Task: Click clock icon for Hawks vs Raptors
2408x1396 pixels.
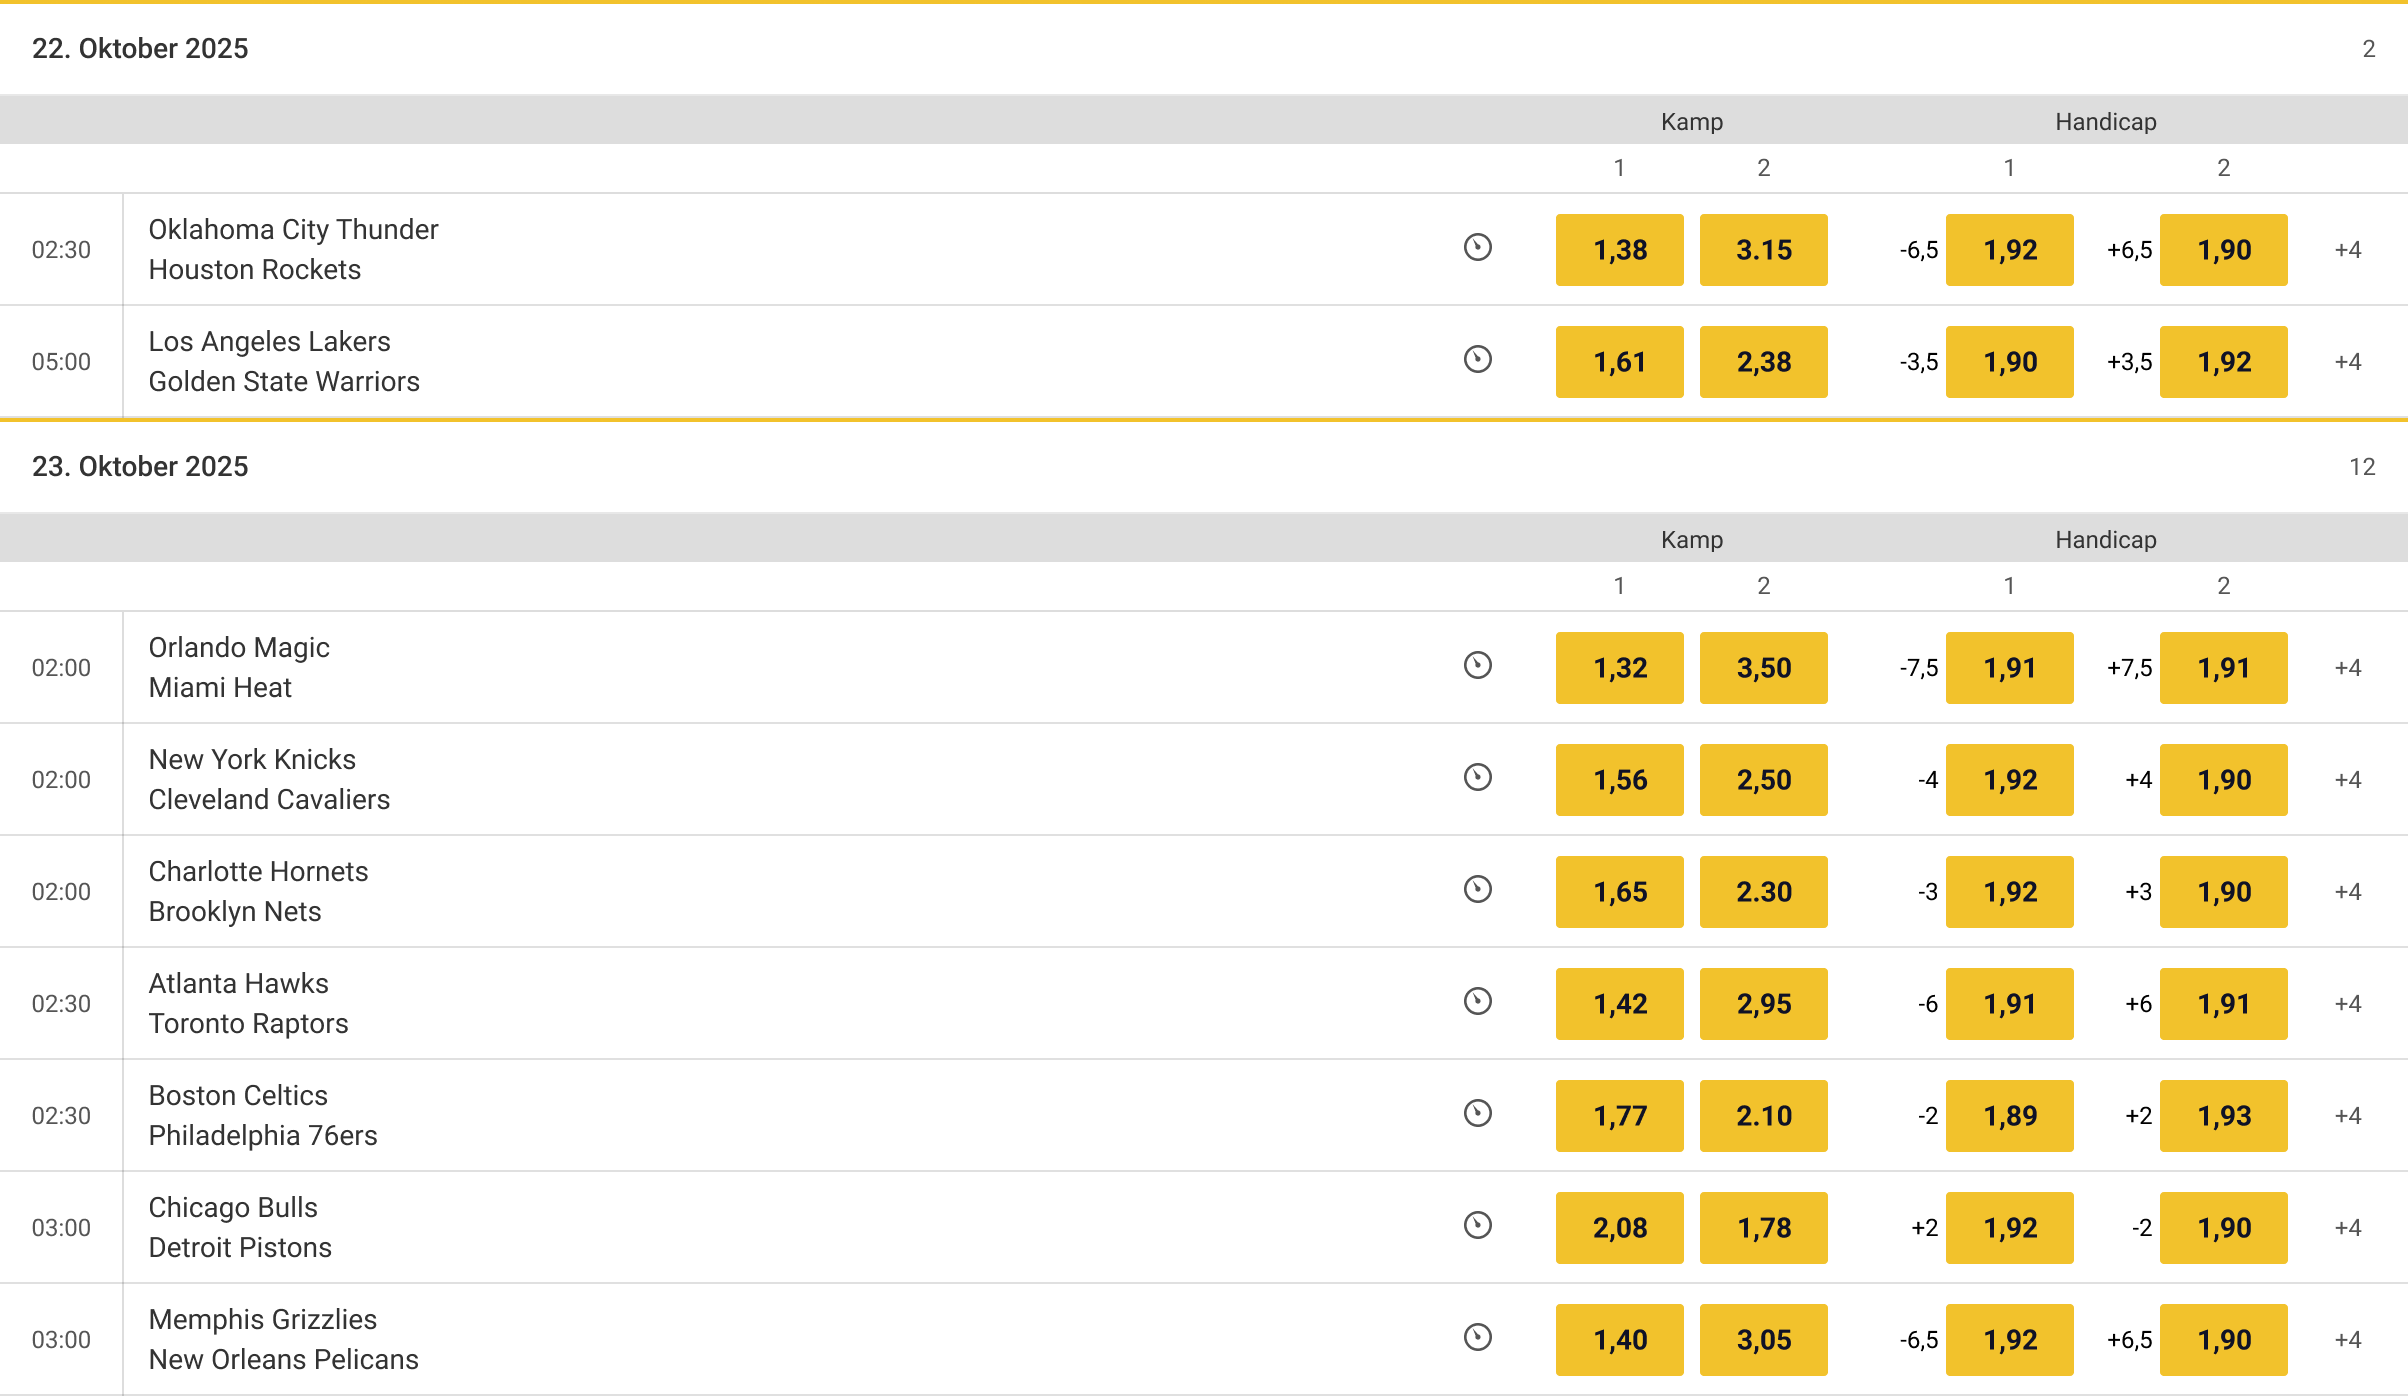Action: click(1477, 1002)
